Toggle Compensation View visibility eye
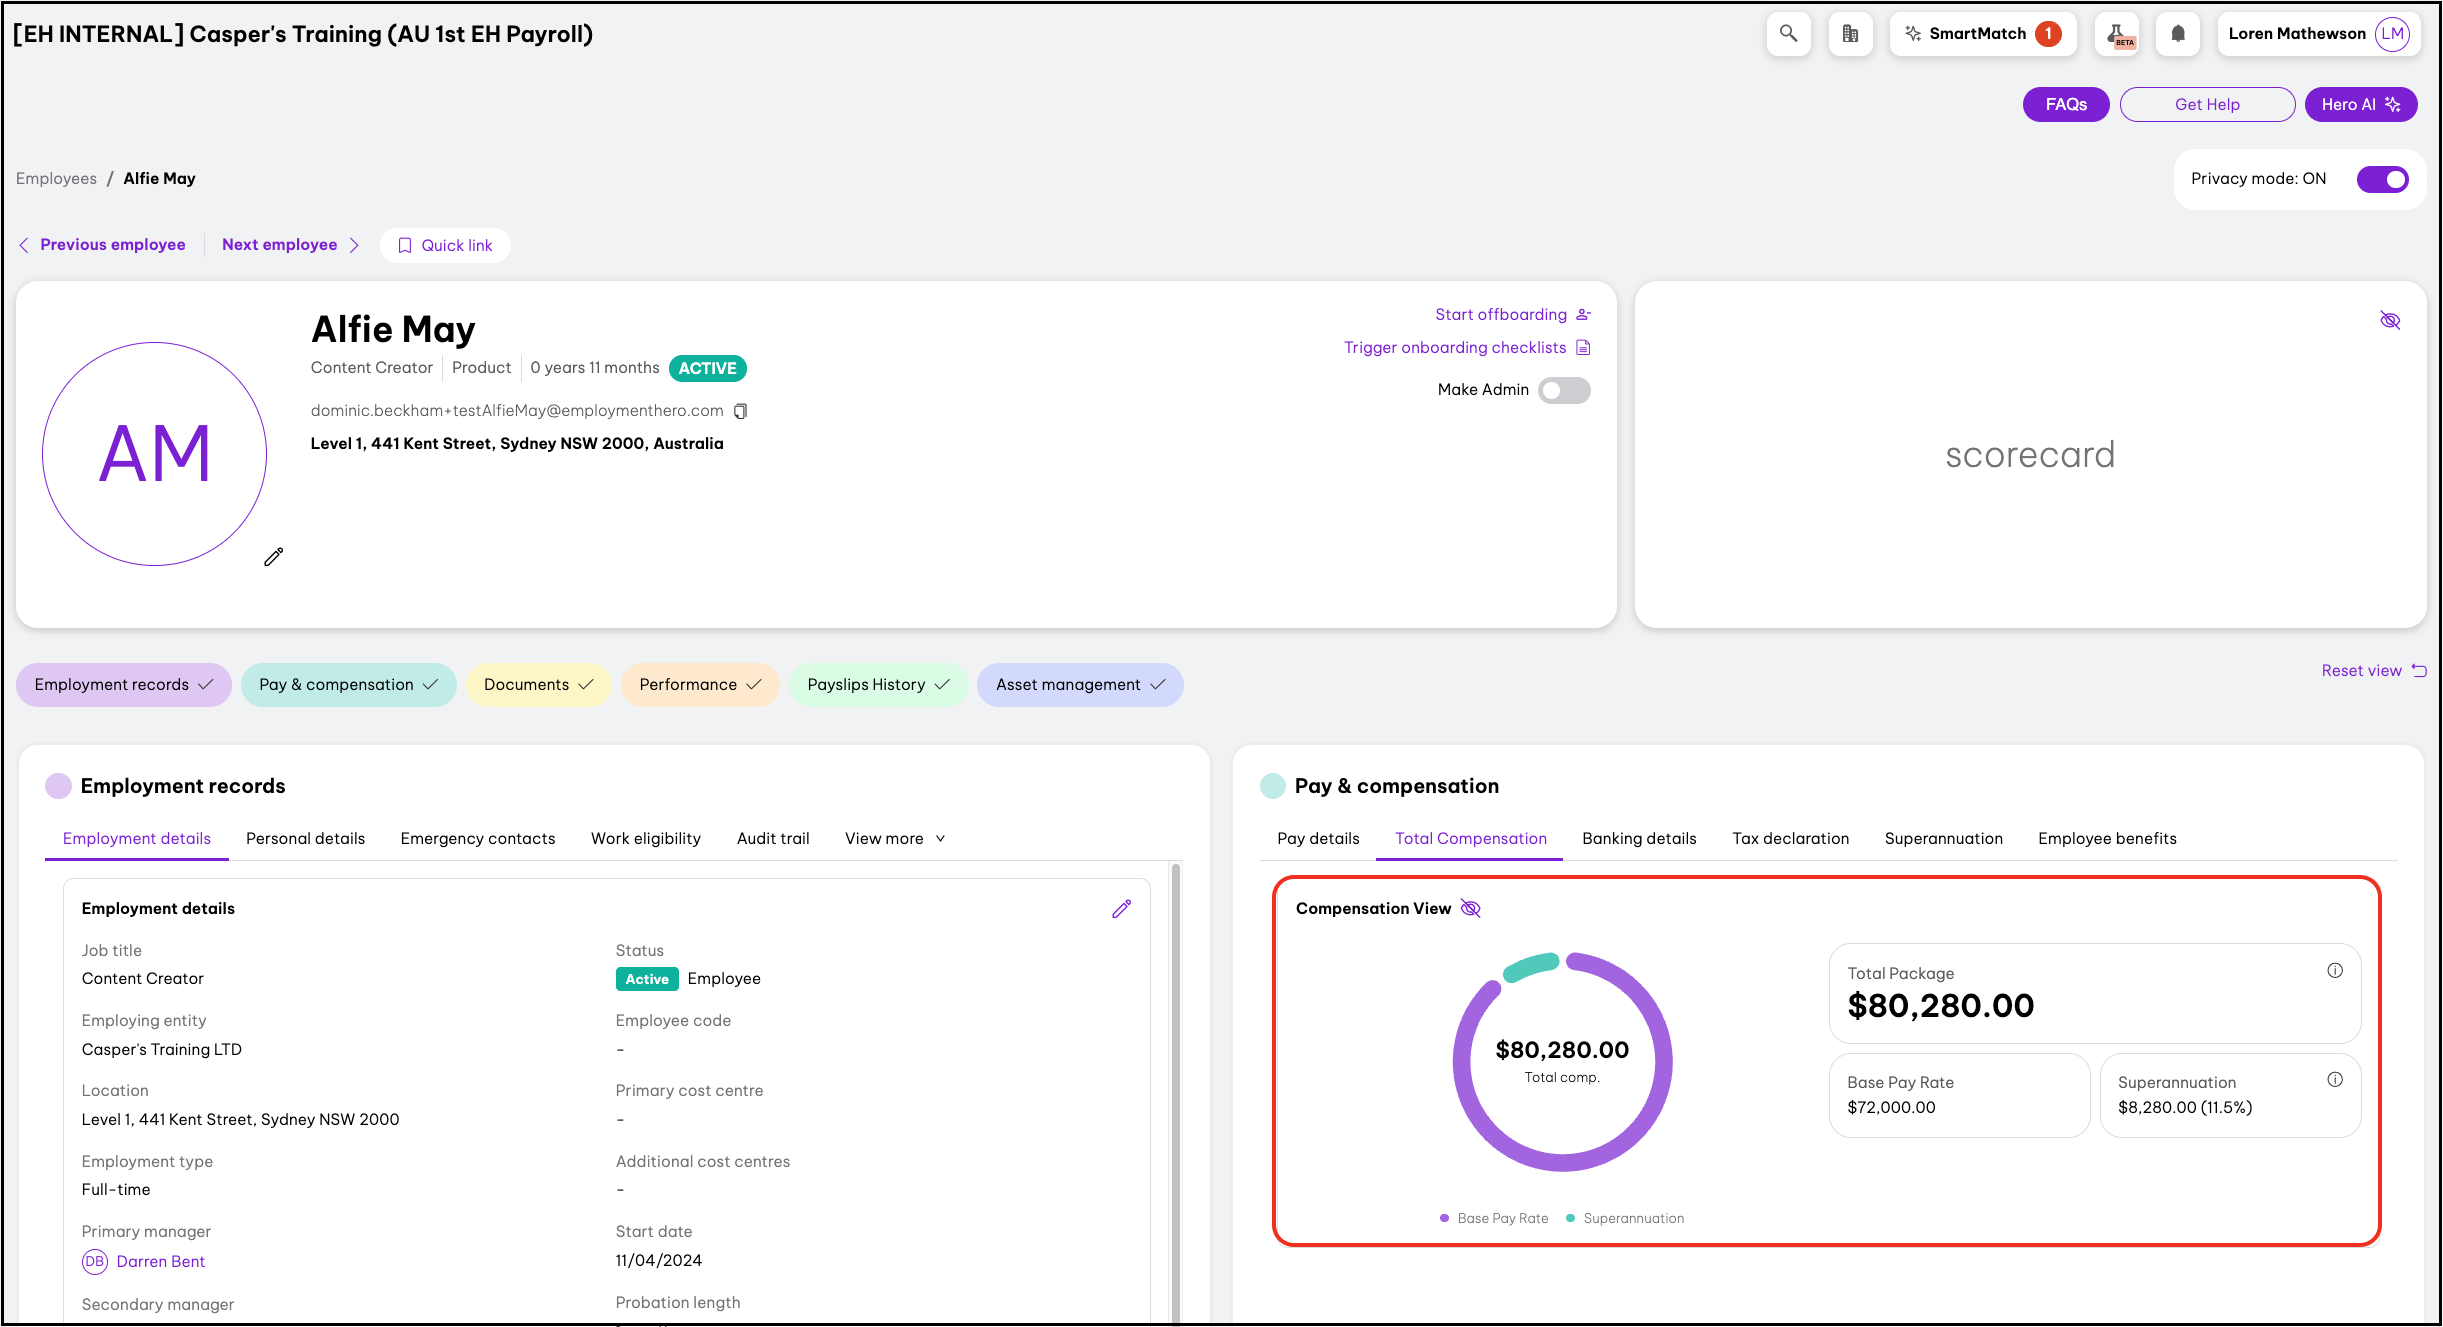This screenshot has height=1327, width=2443. [x=1470, y=908]
